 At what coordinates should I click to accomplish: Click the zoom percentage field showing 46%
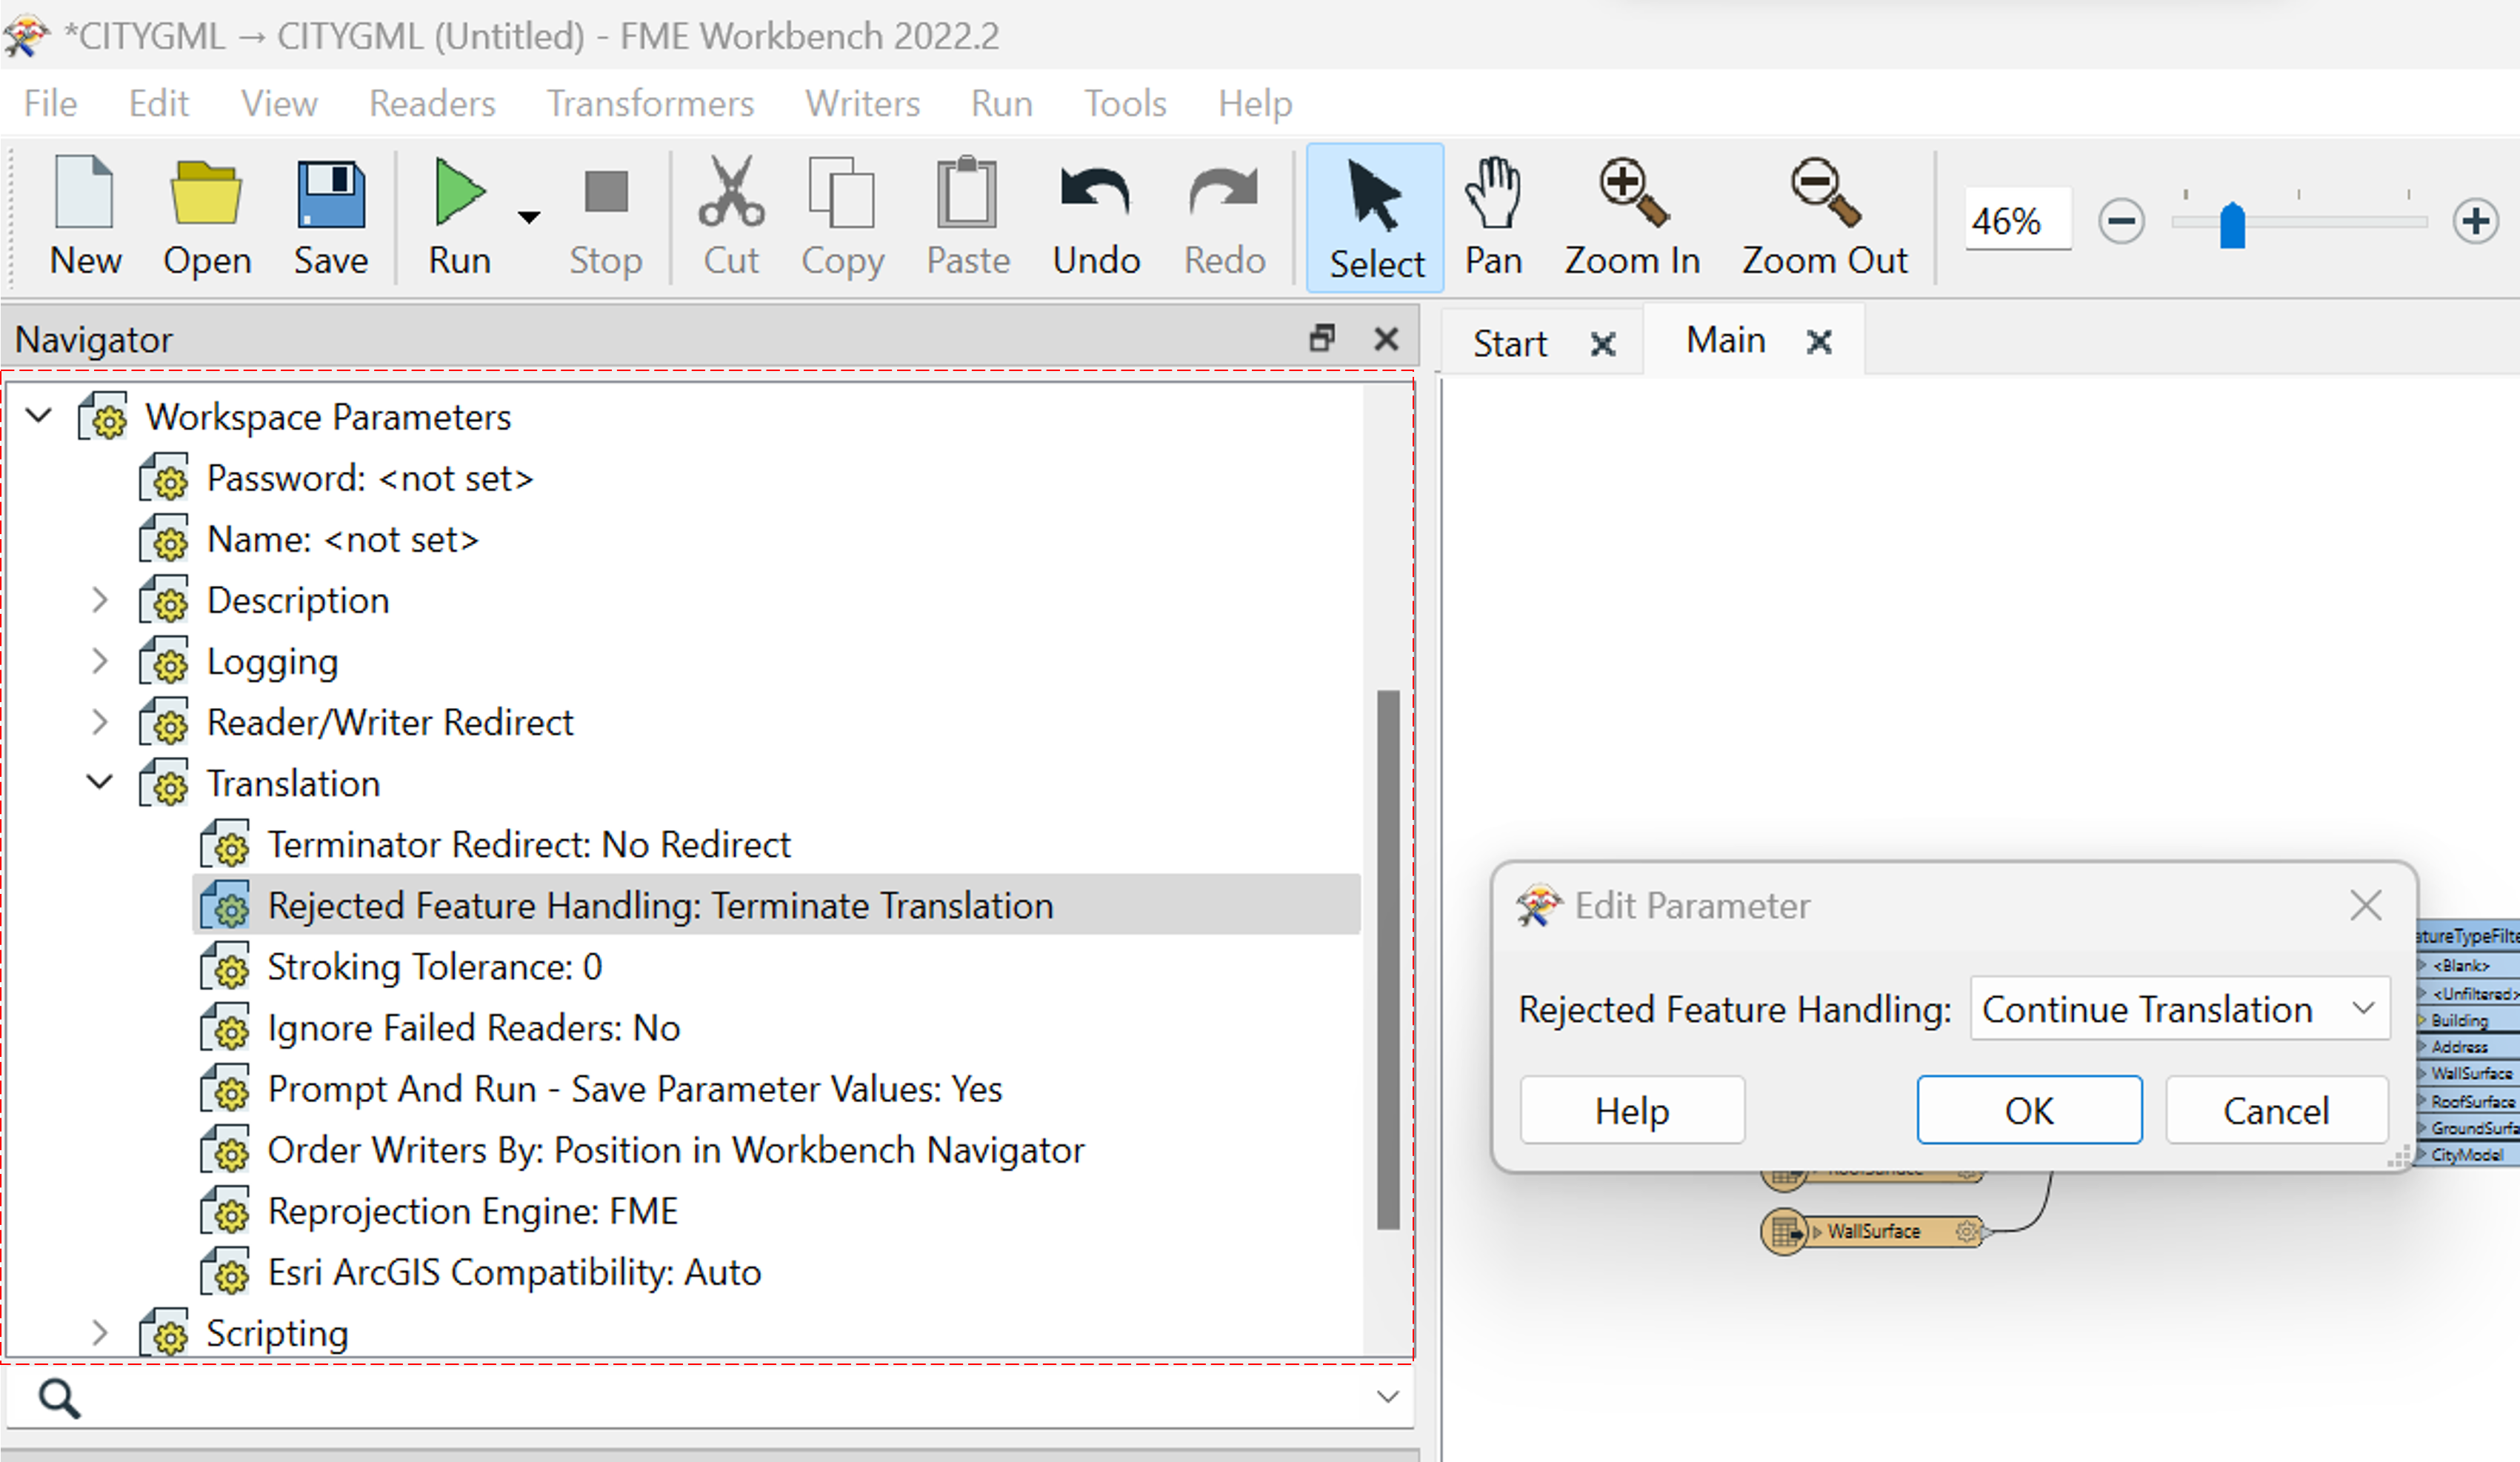(x=2017, y=220)
